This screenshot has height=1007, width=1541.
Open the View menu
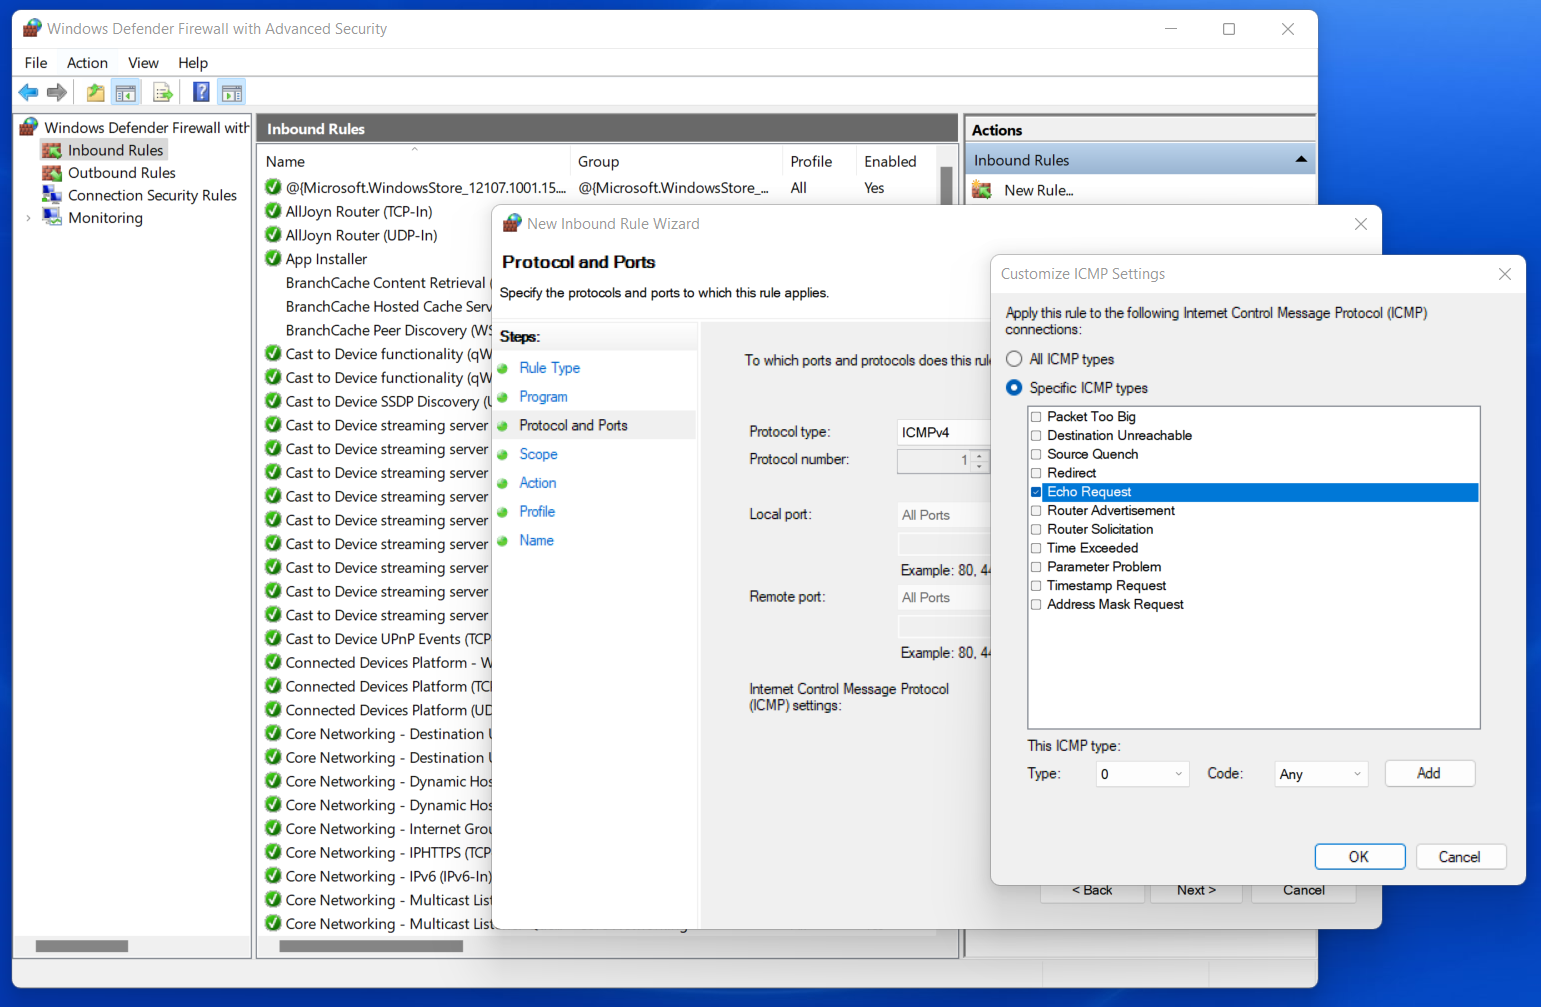click(143, 63)
